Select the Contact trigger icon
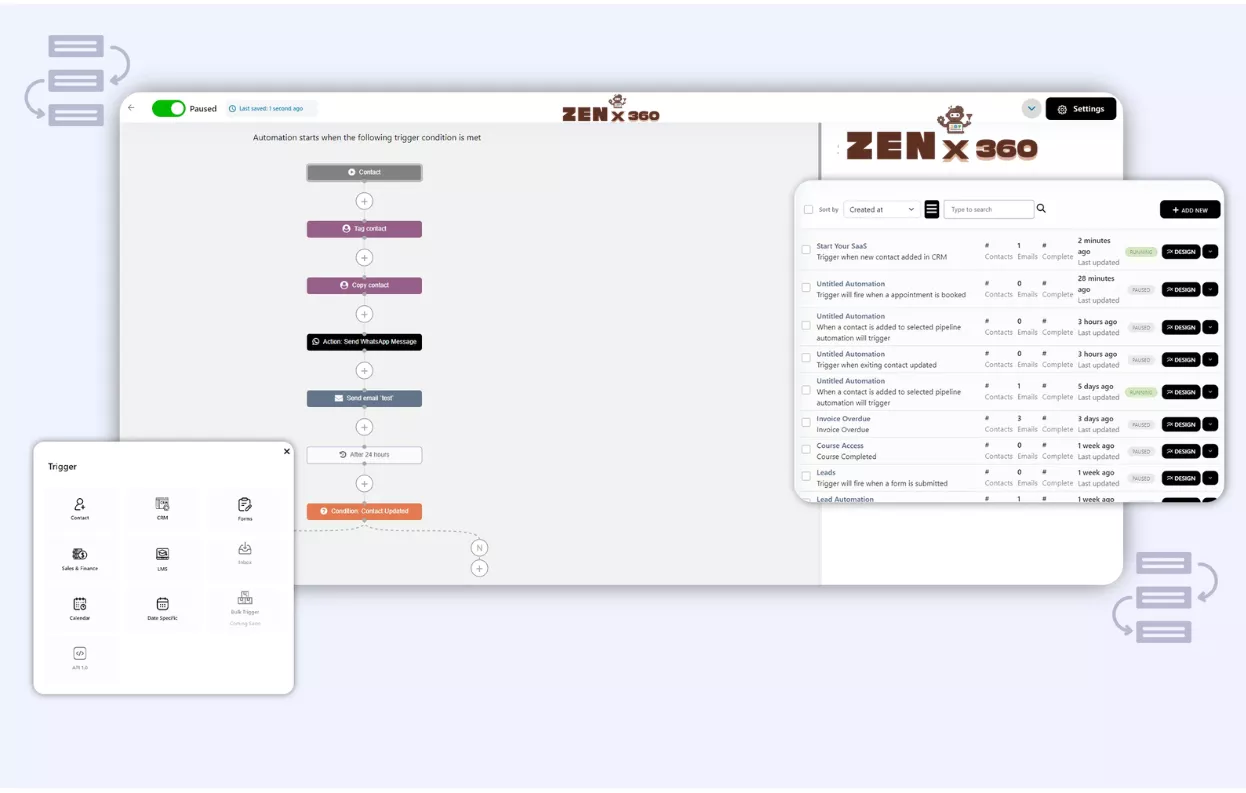 coord(80,505)
